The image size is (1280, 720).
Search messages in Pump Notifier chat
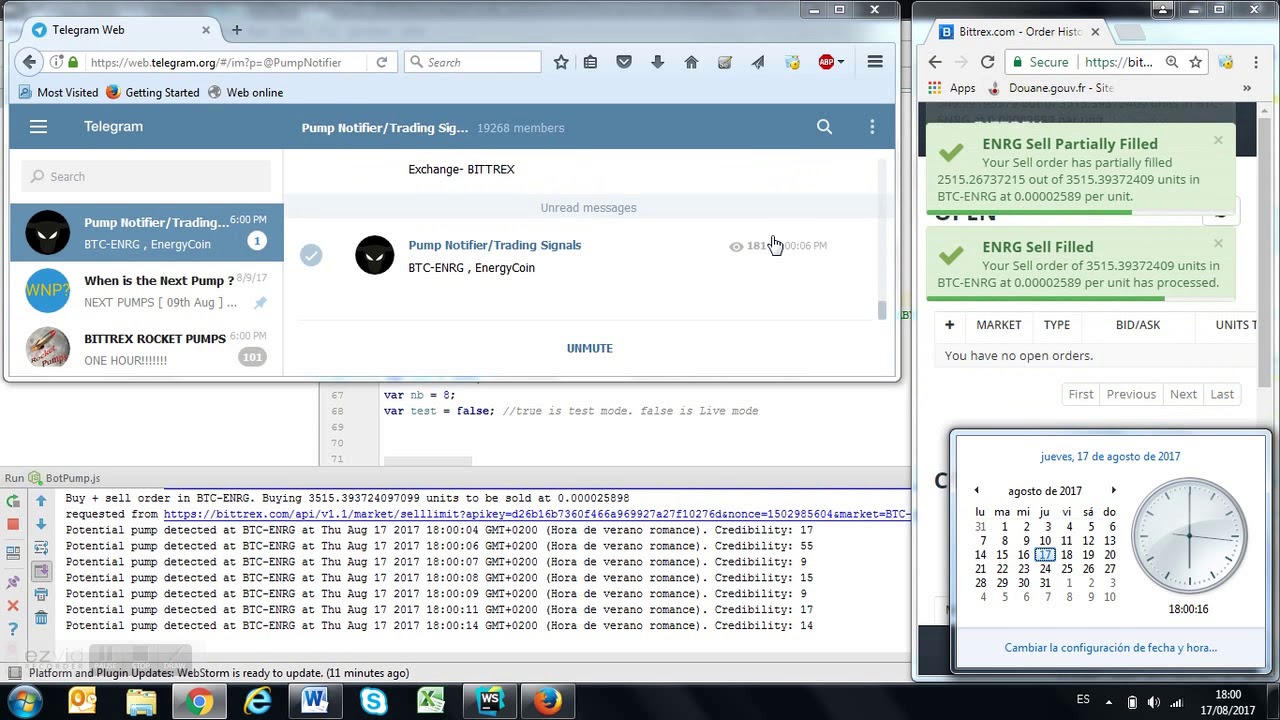click(x=824, y=127)
